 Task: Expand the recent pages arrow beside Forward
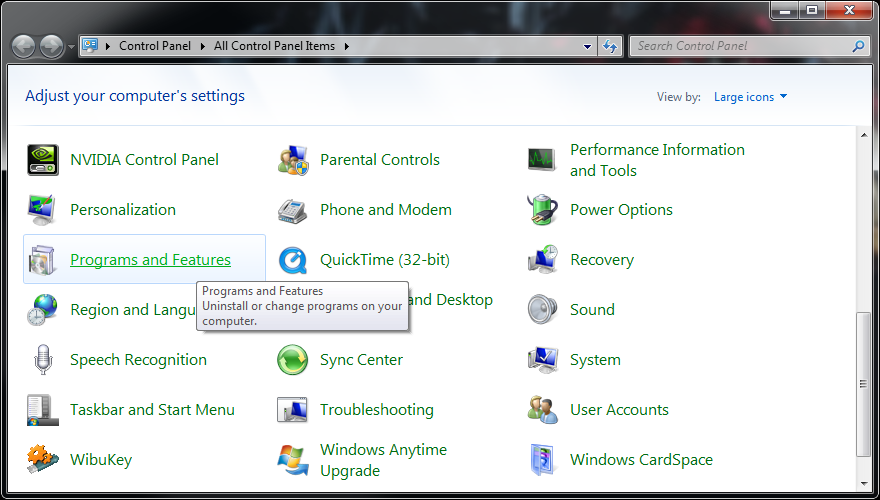tap(71, 47)
